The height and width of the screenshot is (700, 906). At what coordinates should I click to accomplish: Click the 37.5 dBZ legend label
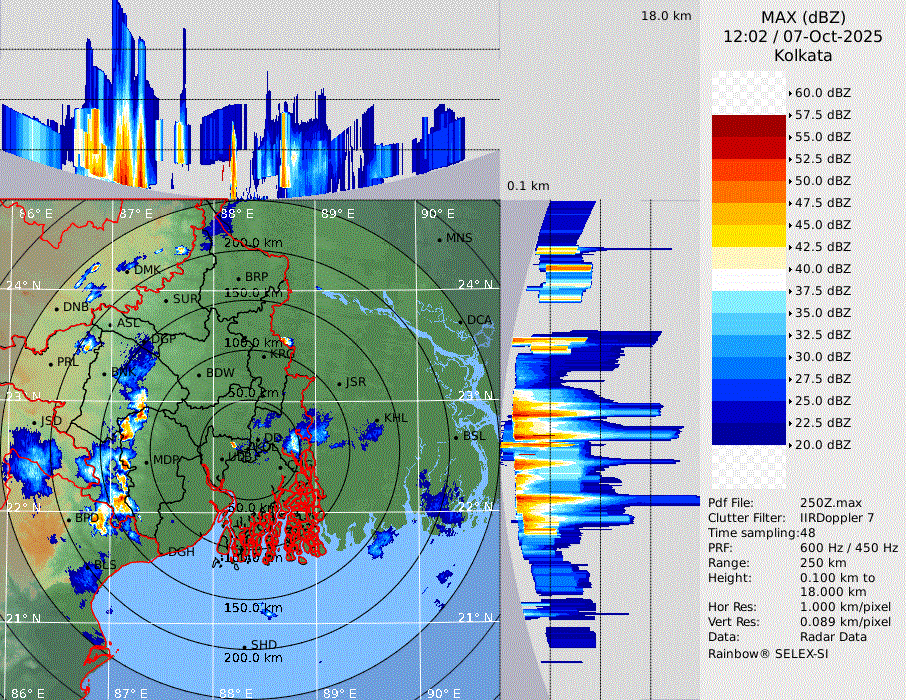pos(822,291)
